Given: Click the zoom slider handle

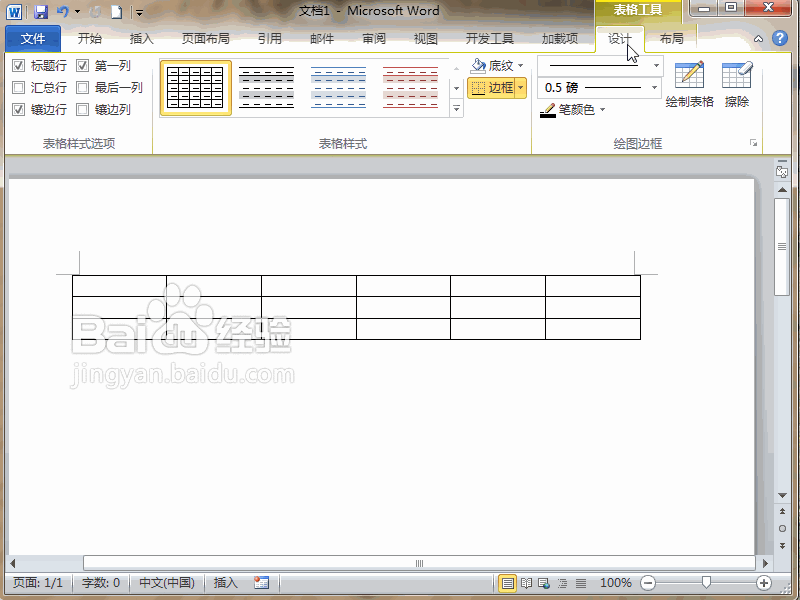Looking at the screenshot, I should pyautogui.click(x=706, y=582).
